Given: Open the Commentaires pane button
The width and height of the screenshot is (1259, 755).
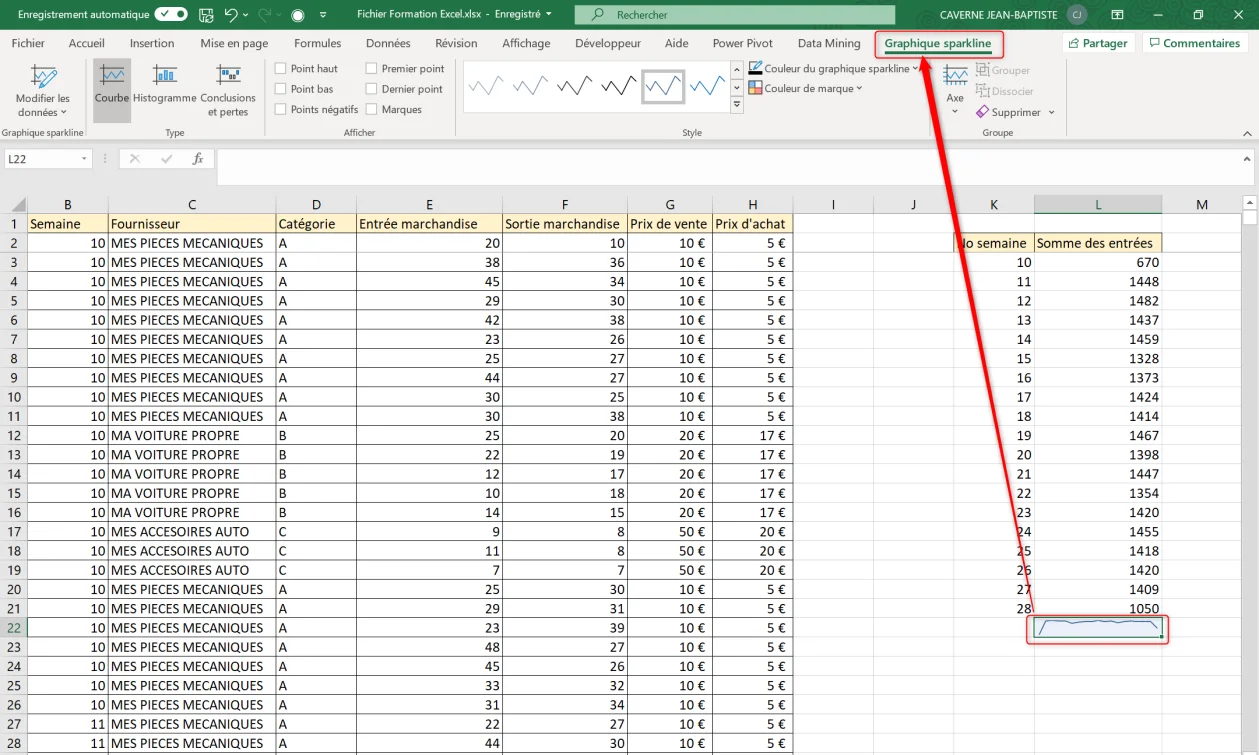Looking at the screenshot, I should coord(1194,43).
